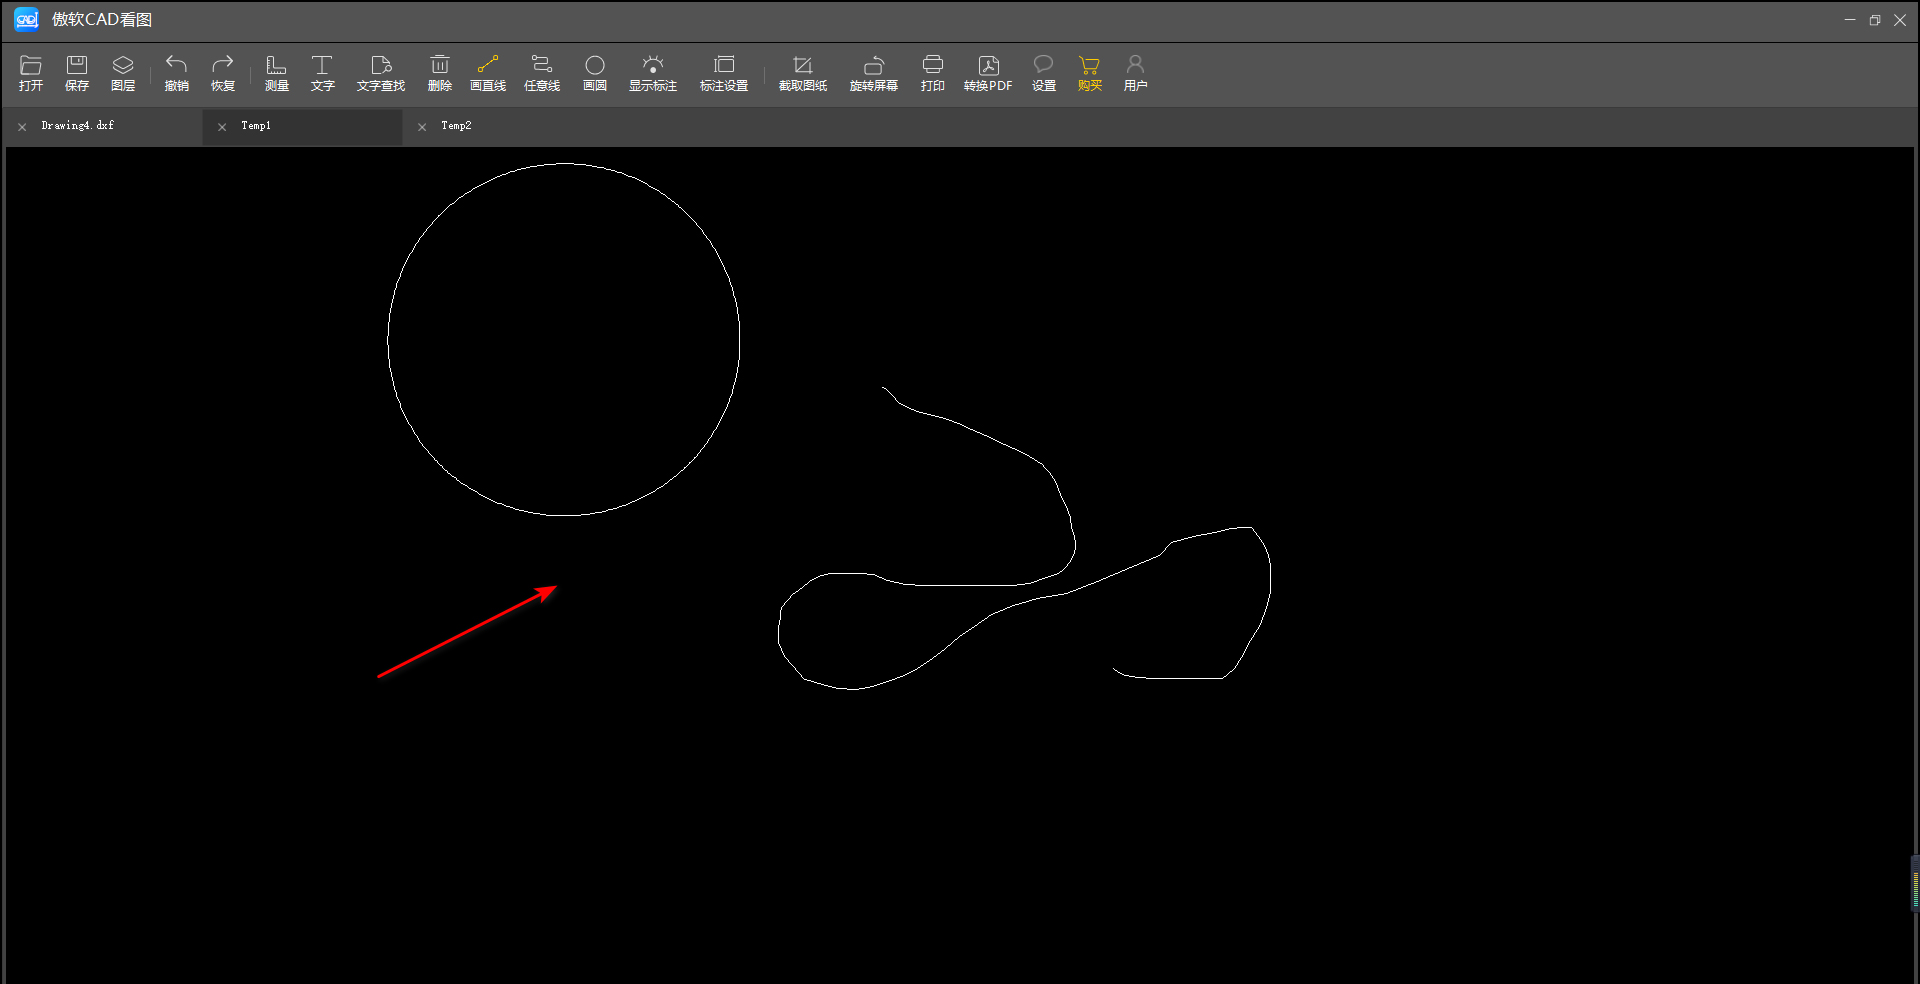Undo with the 撤销 icon
Image resolution: width=1920 pixels, height=984 pixels.
(177, 73)
